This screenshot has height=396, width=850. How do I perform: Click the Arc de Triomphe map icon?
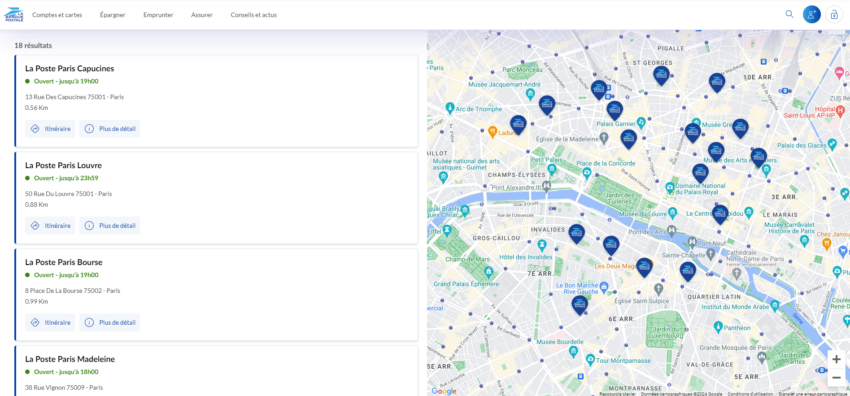[x=449, y=109]
